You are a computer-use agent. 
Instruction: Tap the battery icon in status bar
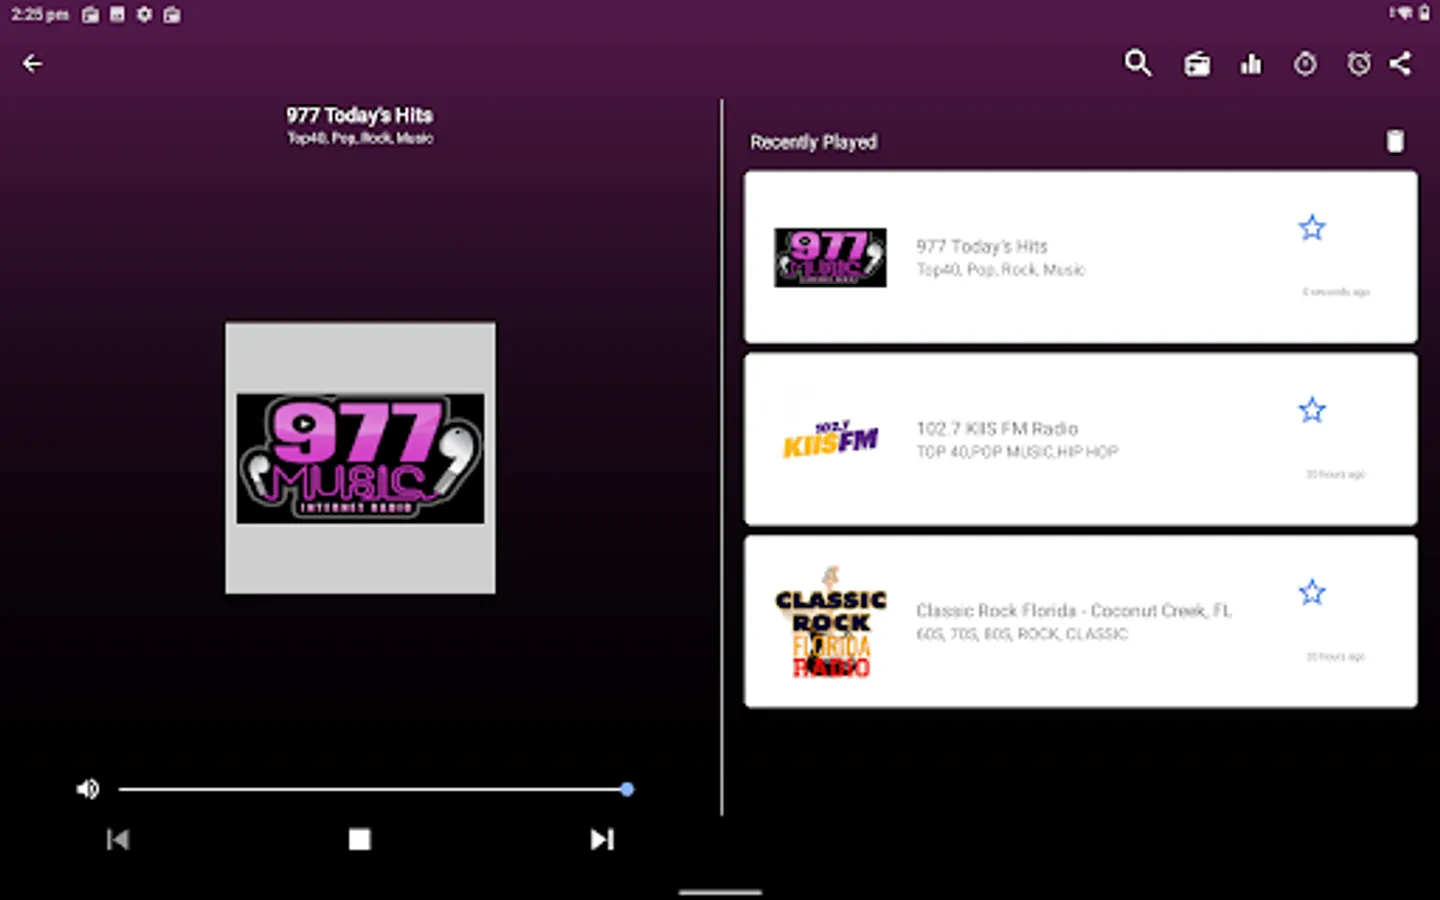1424,13
